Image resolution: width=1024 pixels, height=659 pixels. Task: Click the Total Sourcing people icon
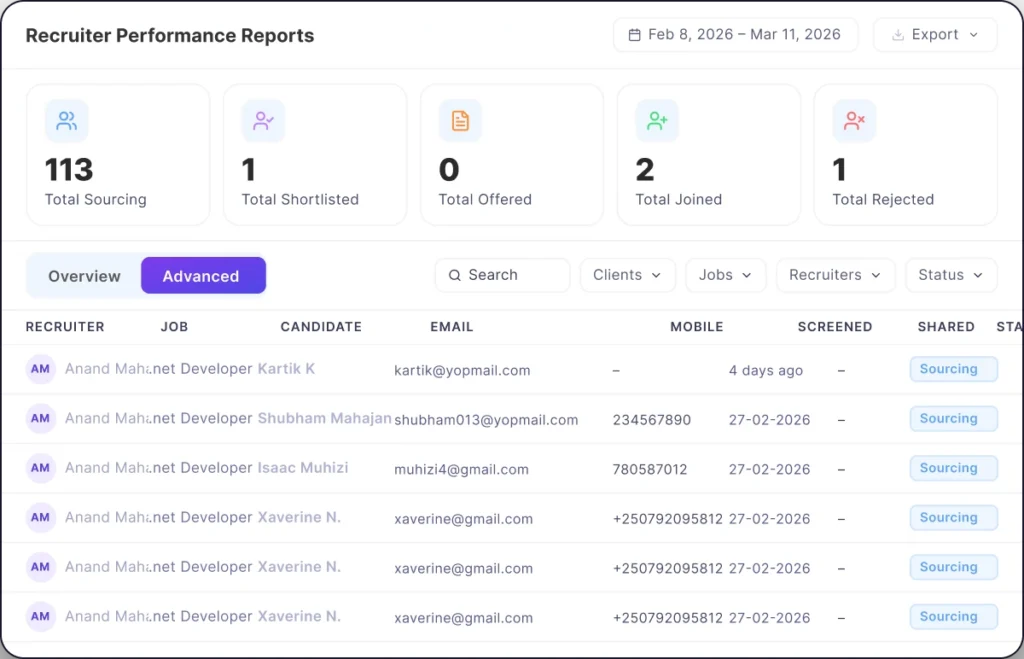(67, 121)
